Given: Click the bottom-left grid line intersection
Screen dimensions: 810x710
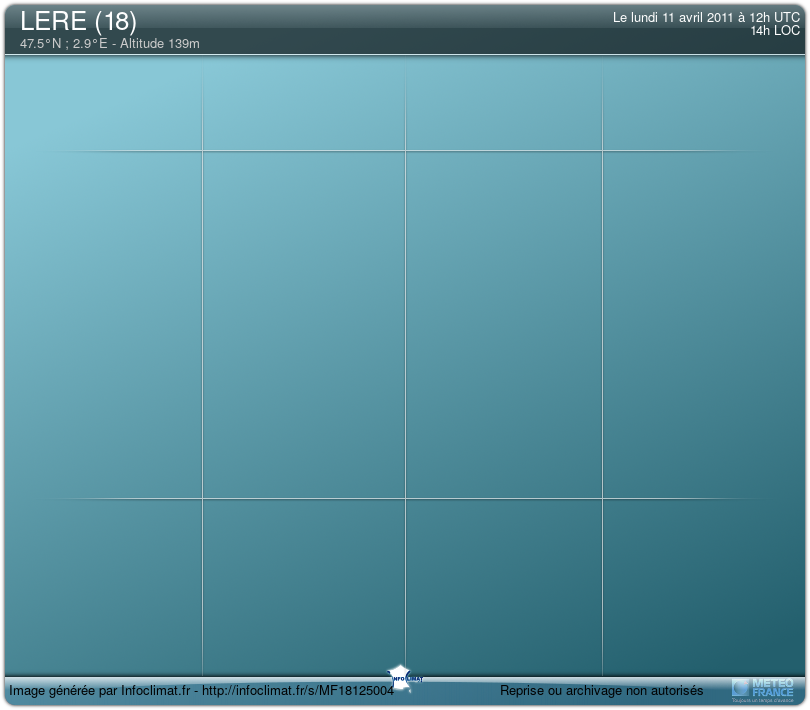Looking at the screenshot, I should pyautogui.click(x=203, y=498).
